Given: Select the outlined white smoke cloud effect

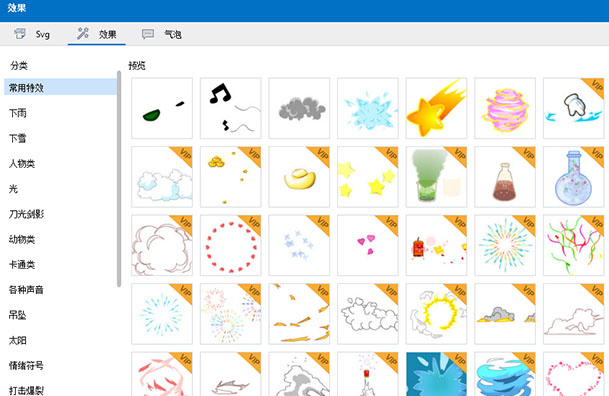Looking at the screenshot, I should [x=368, y=314].
